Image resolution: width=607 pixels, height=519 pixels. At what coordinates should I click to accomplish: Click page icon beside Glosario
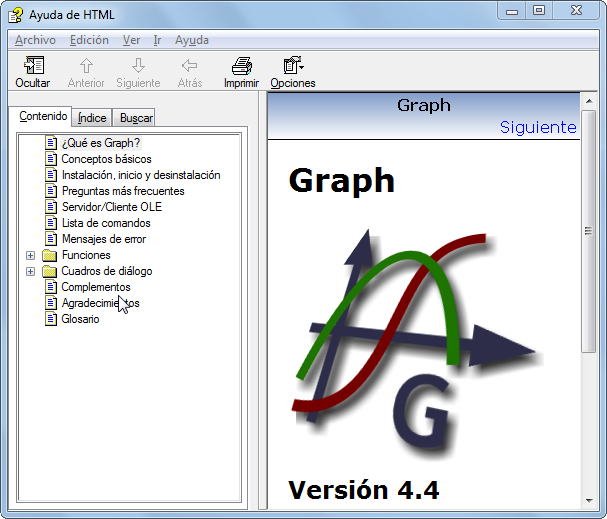pos(51,319)
